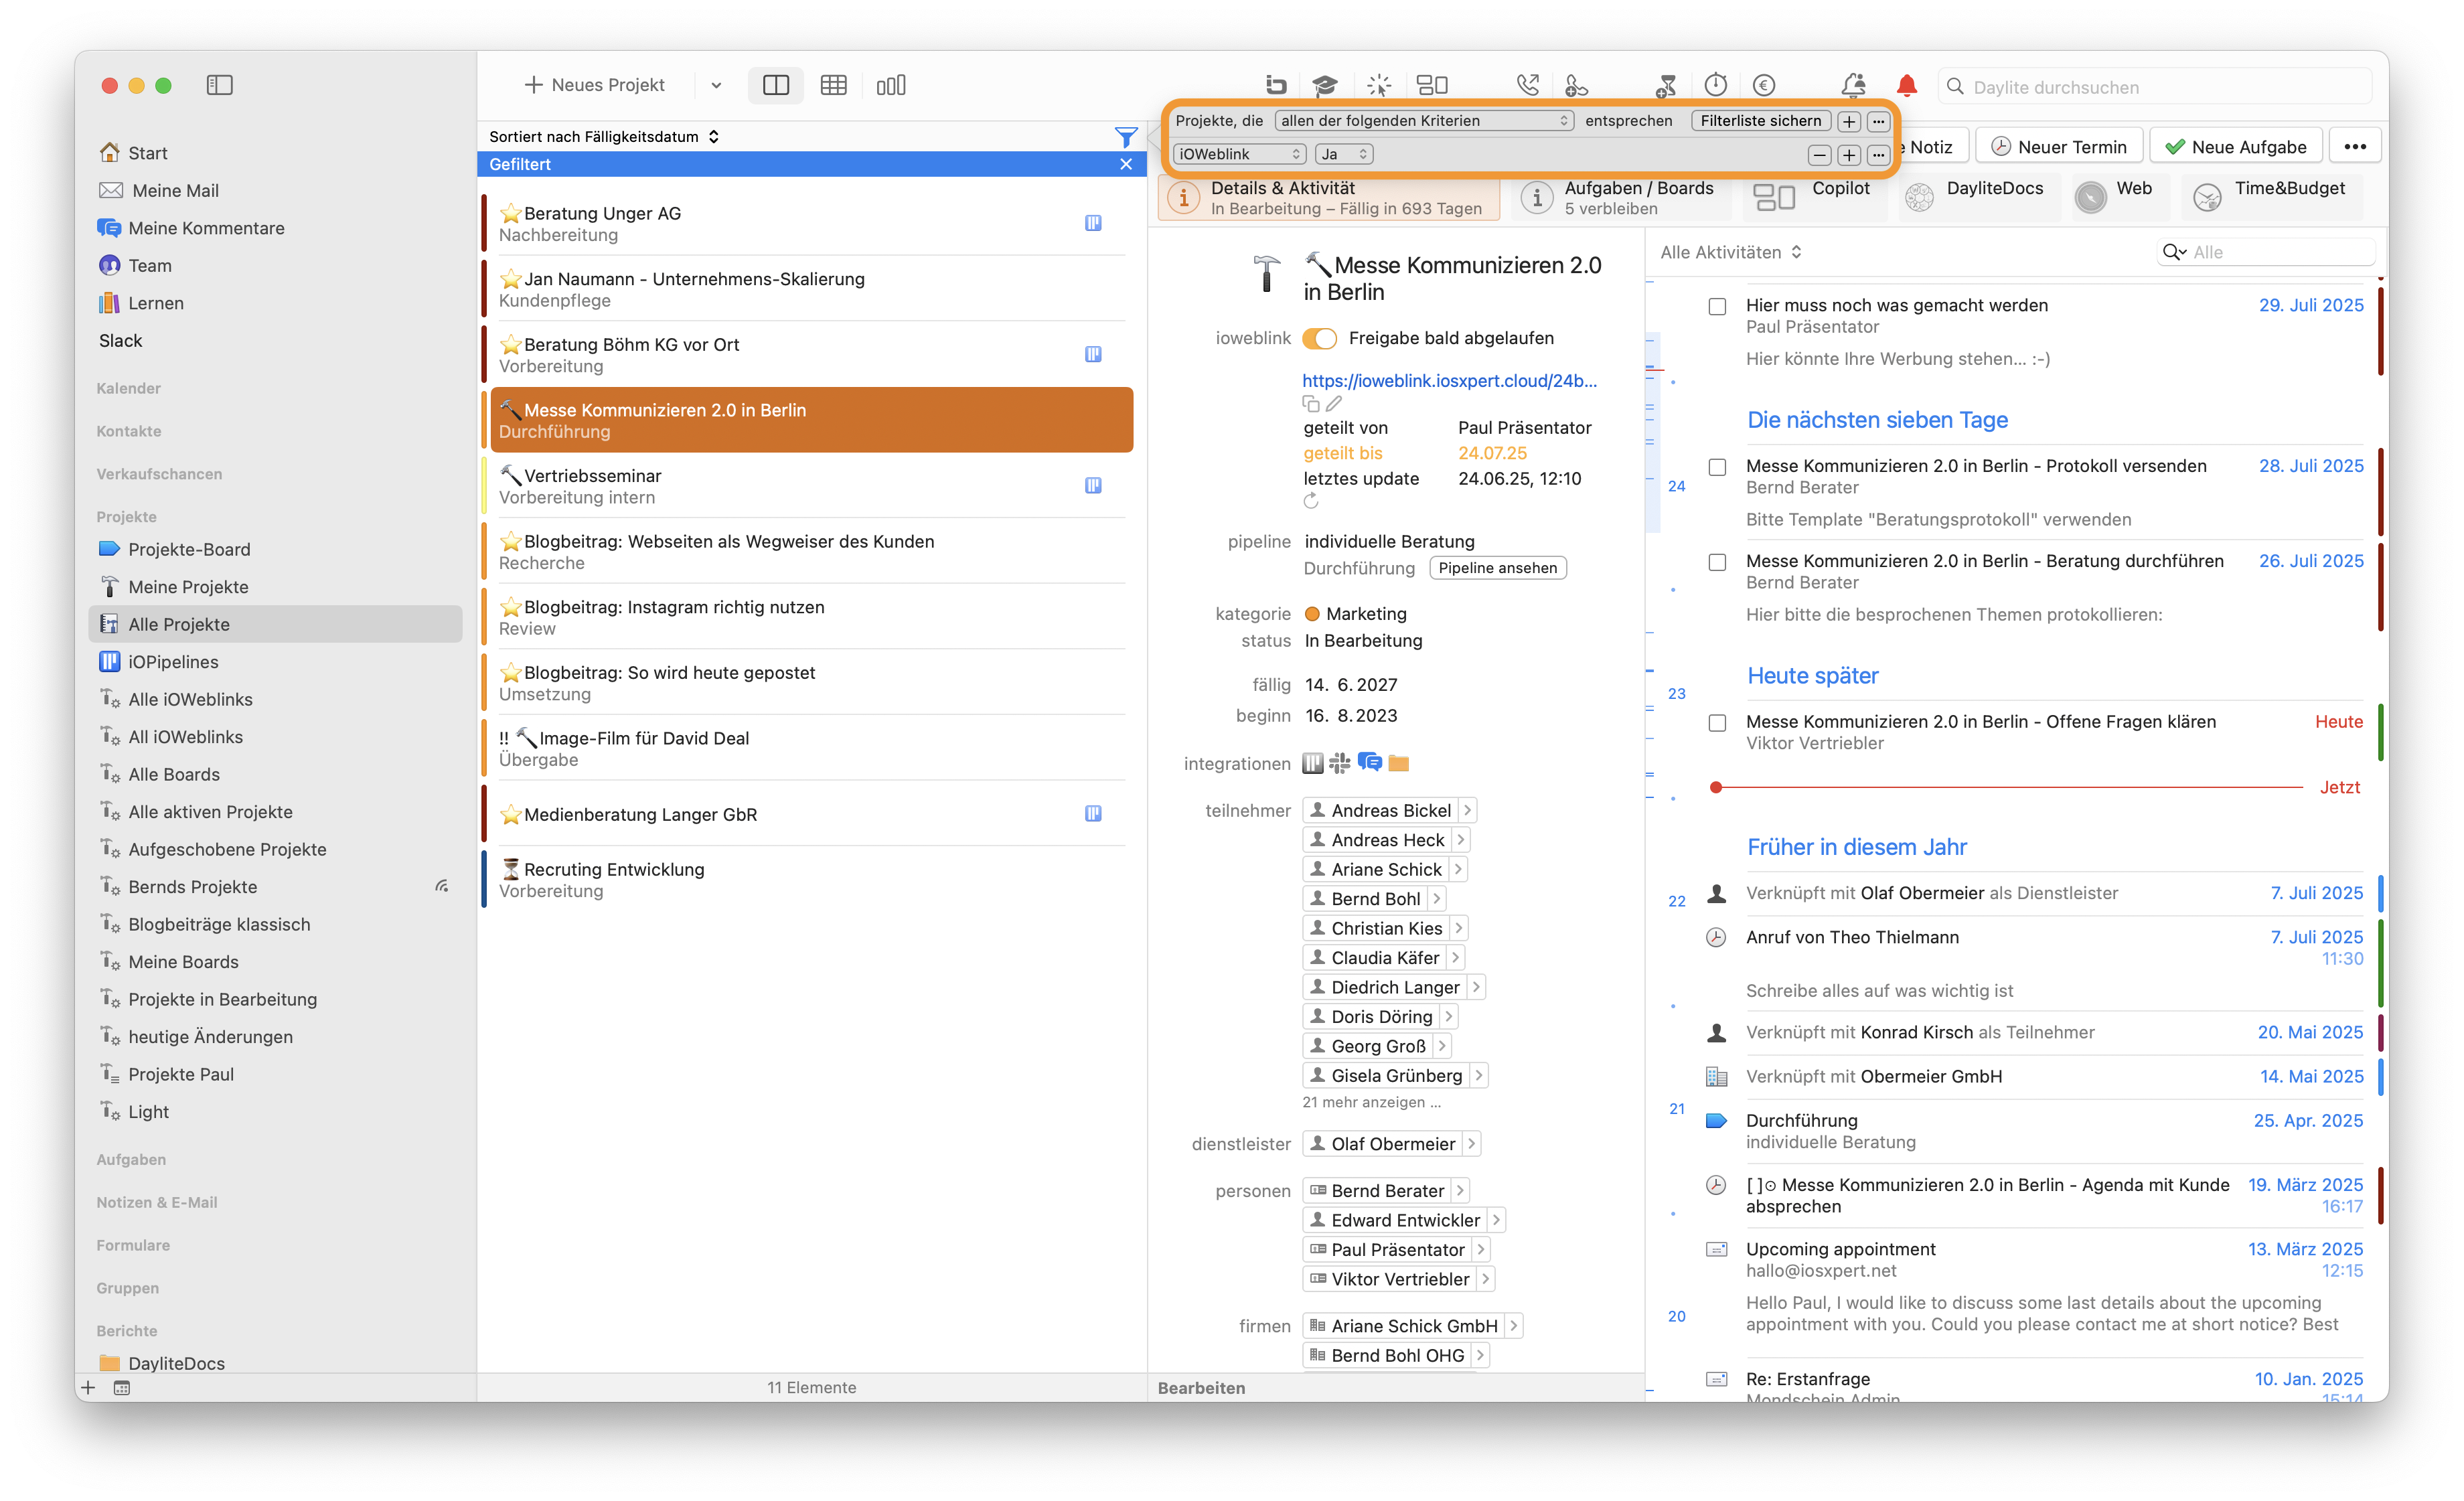Image resolution: width=2464 pixels, height=1501 pixels.
Task: Click '21 mehr anzeigen …' link
Action: [x=1371, y=1102]
